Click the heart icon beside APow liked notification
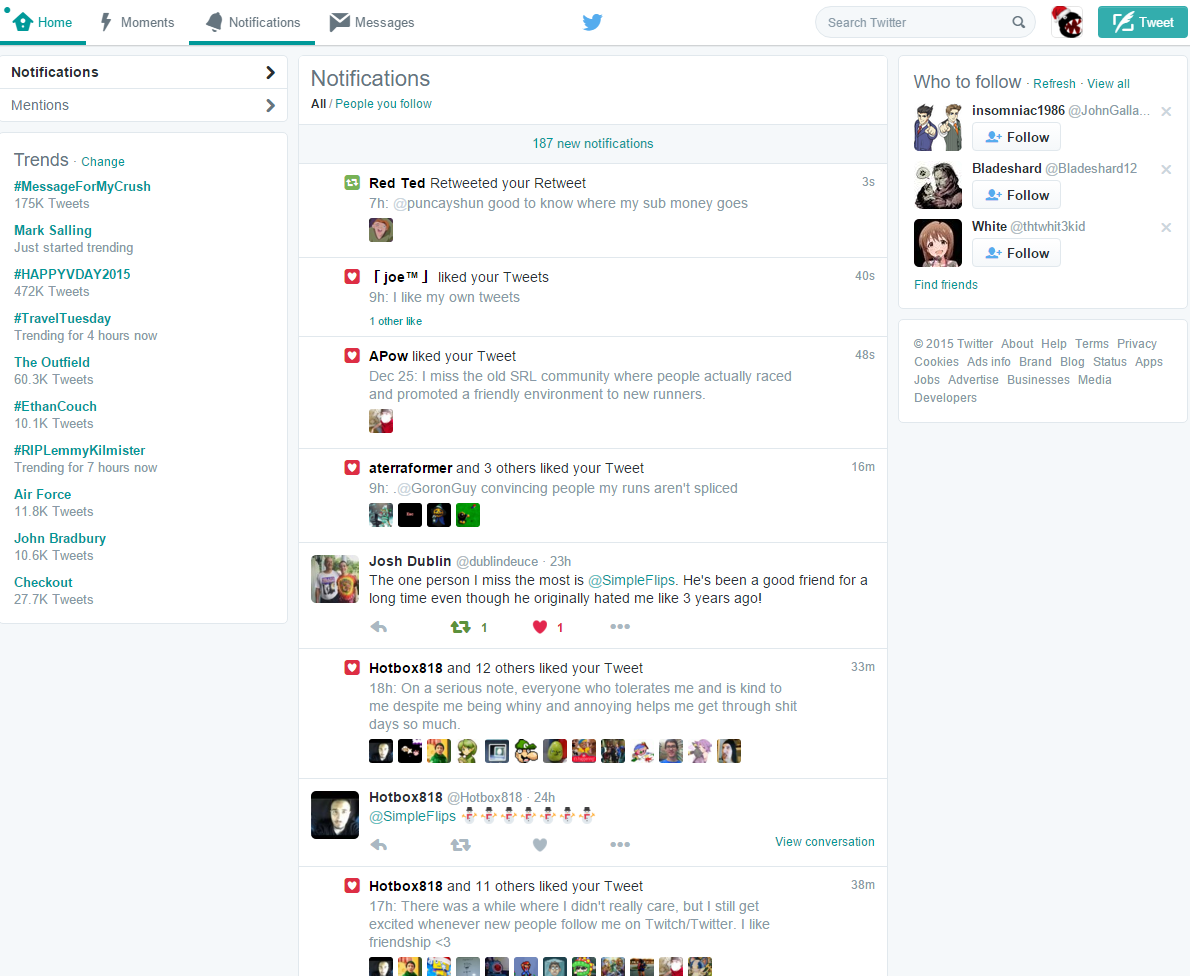This screenshot has height=976, width=1190. pyautogui.click(x=352, y=356)
